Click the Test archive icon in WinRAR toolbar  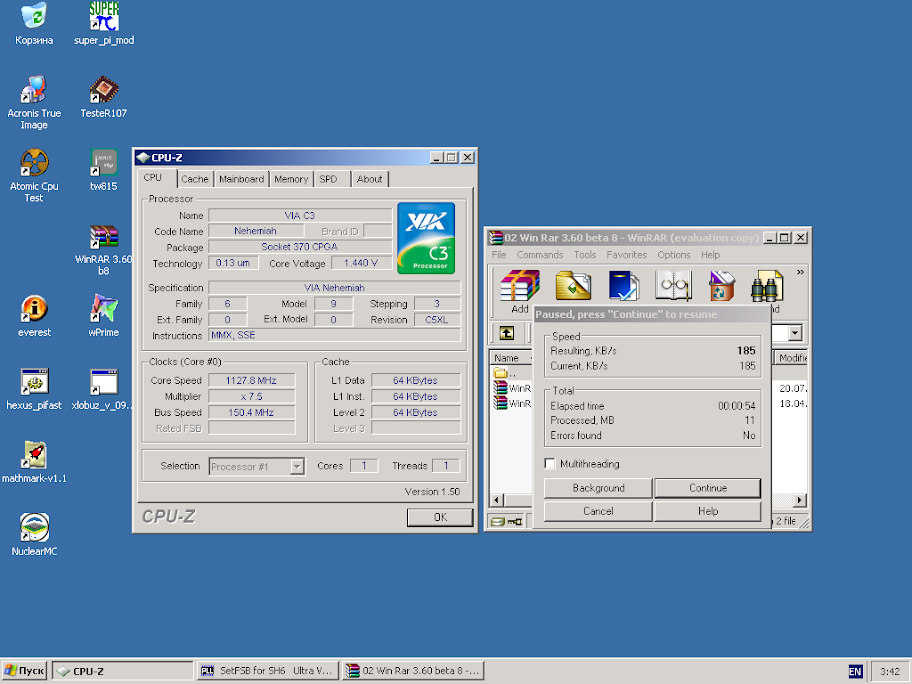click(624, 286)
